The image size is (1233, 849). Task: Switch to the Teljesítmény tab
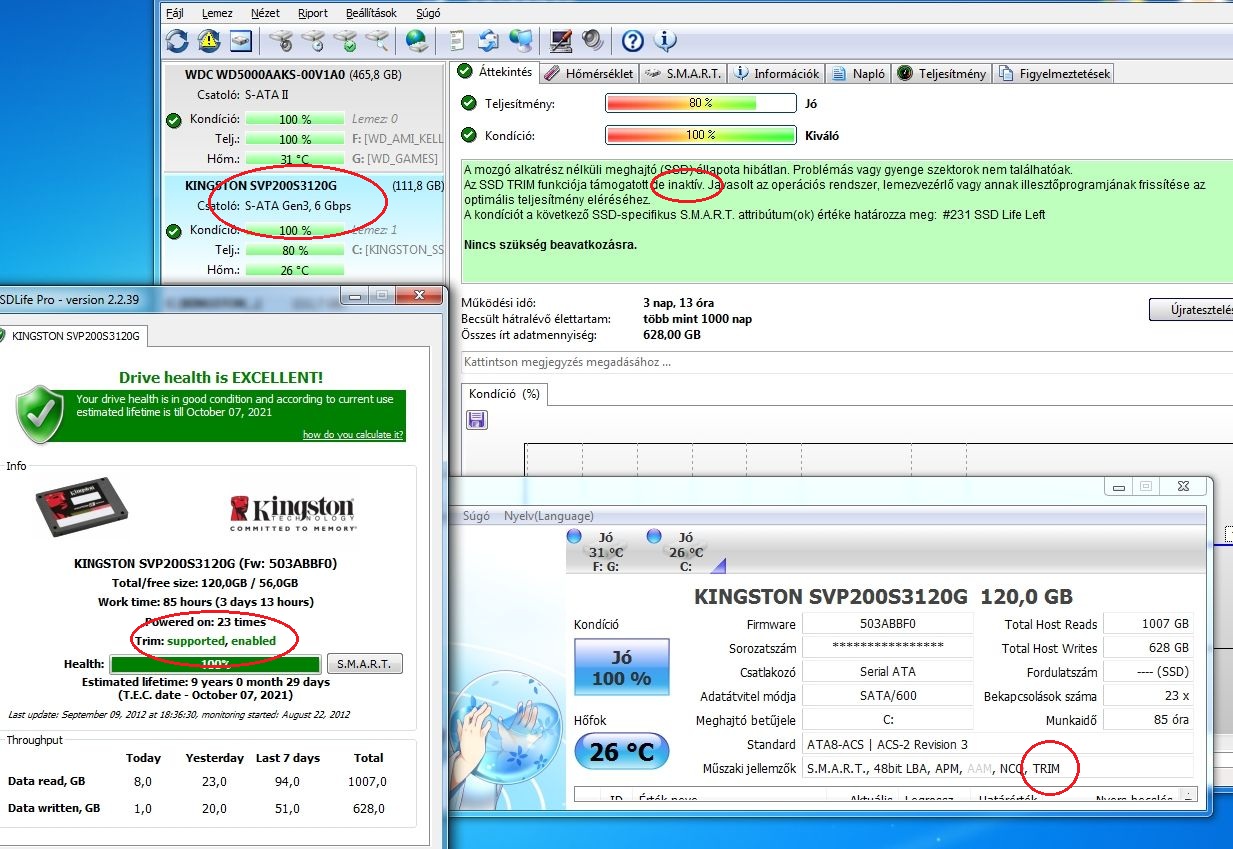941,73
